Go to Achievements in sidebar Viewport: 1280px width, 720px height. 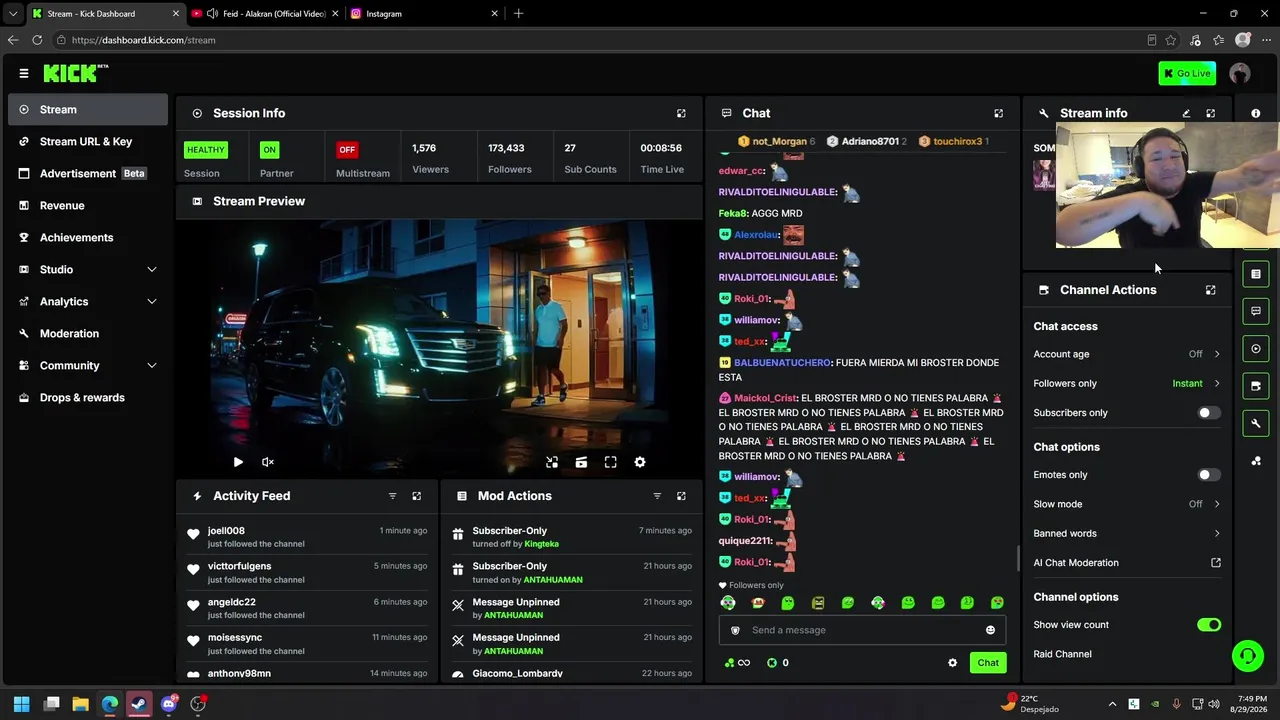tap(88, 237)
